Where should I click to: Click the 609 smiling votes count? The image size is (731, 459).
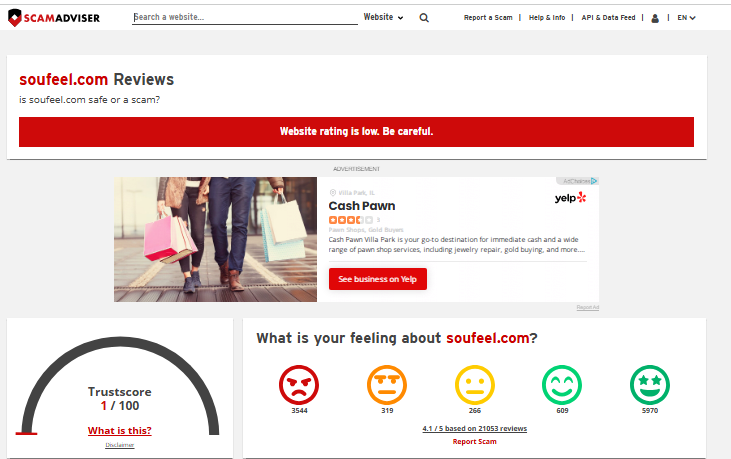[x=562, y=411]
